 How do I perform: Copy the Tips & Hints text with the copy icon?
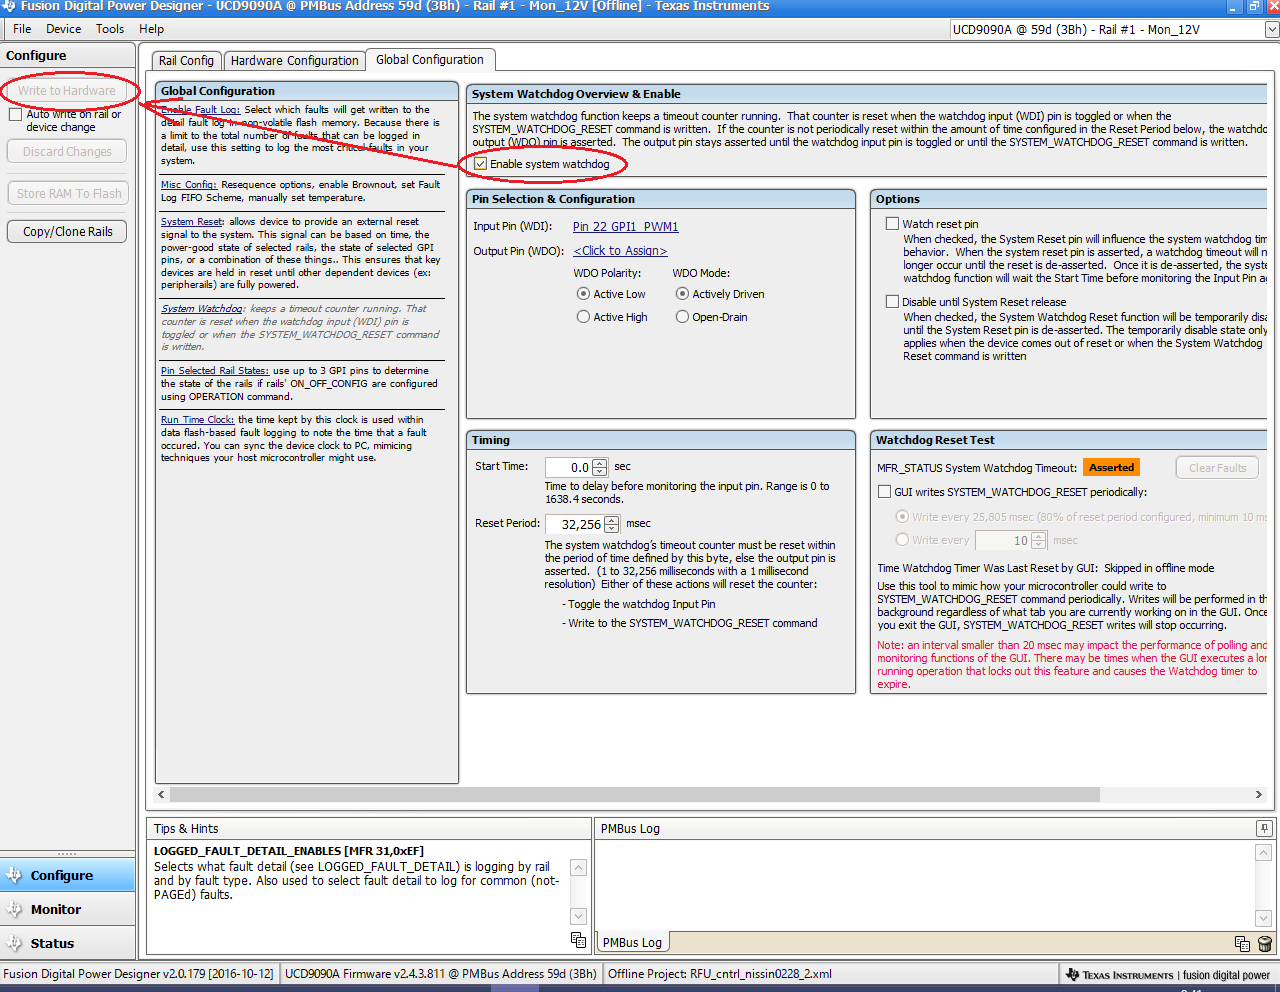coord(578,940)
